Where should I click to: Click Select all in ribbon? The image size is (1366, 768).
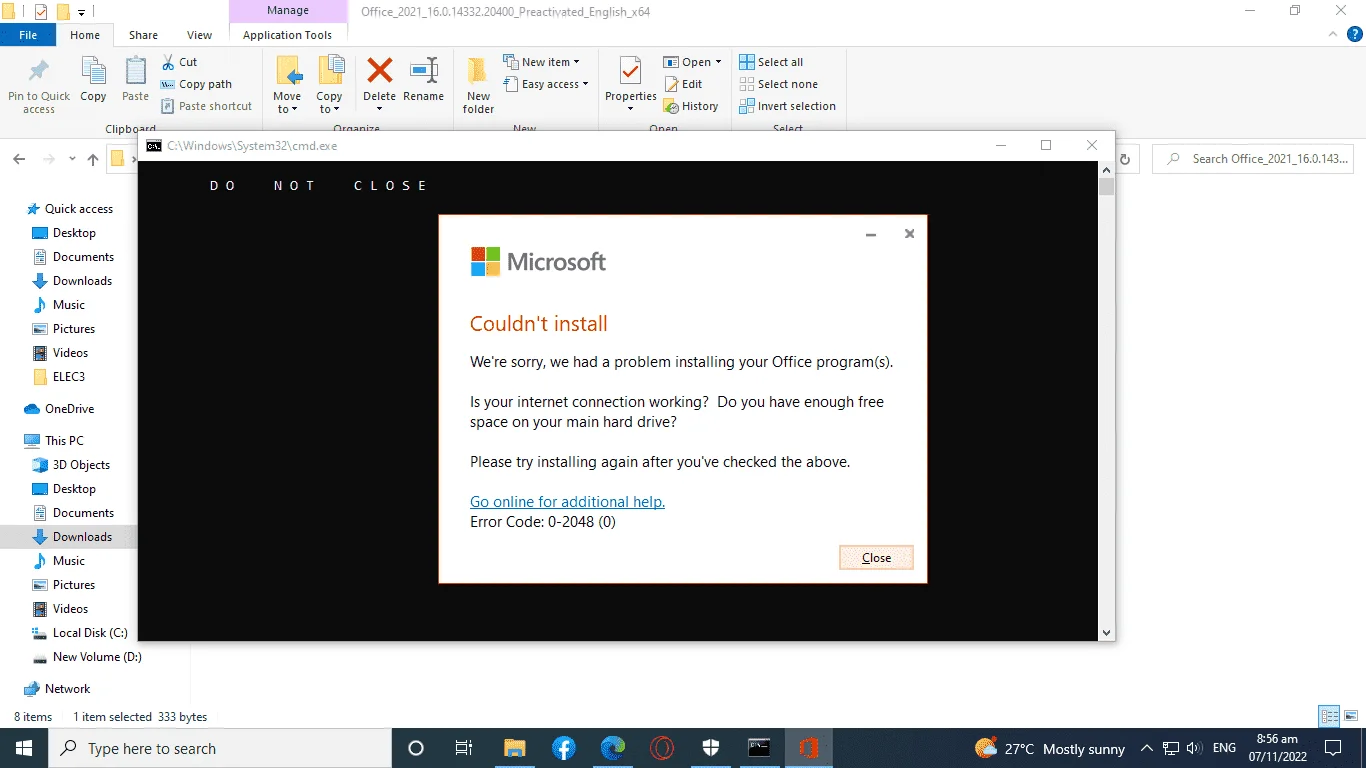(771, 62)
